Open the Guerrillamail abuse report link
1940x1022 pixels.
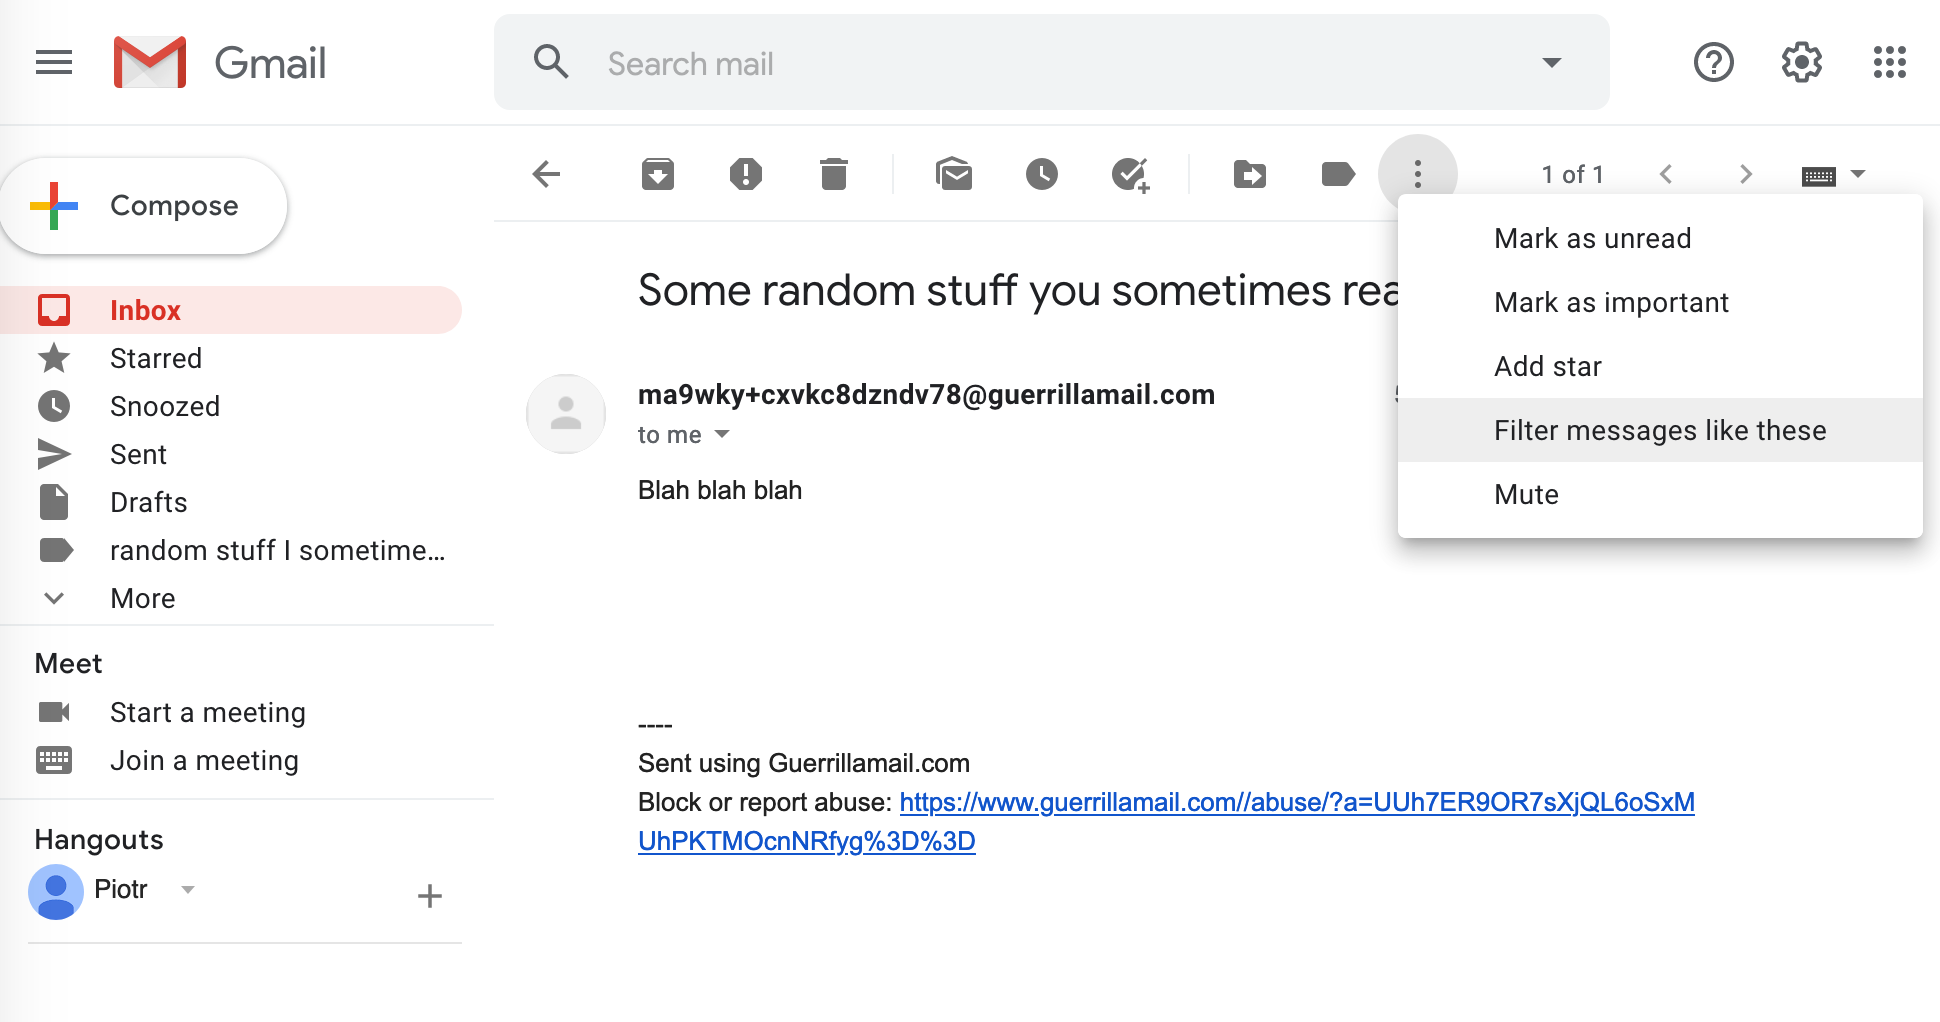click(x=1296, y=802)
